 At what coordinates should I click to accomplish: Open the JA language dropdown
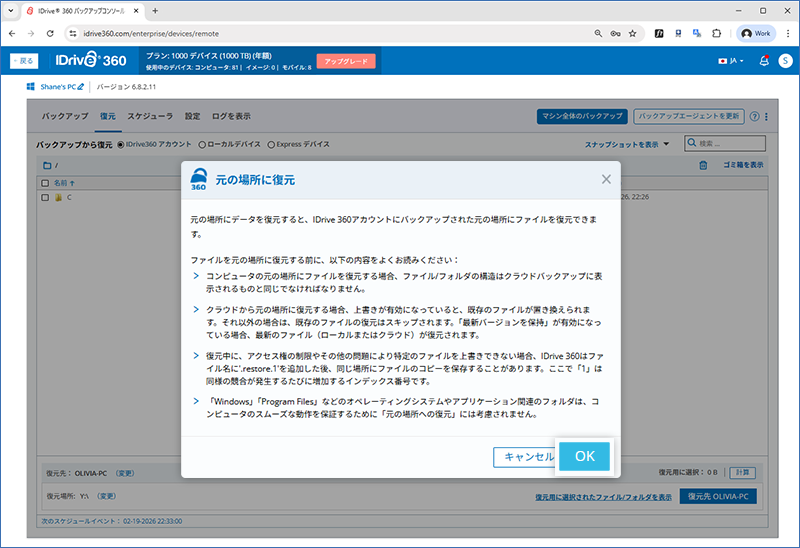pyautogui.click(x=731, y=61)
